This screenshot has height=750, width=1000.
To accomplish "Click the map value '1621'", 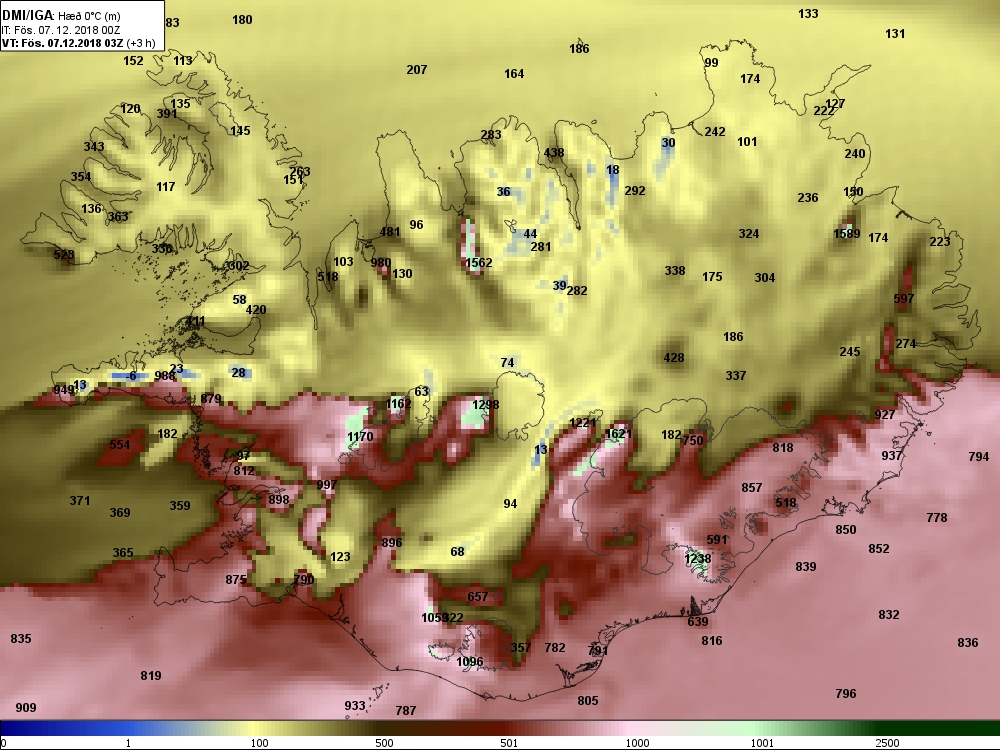I will 618,434.
